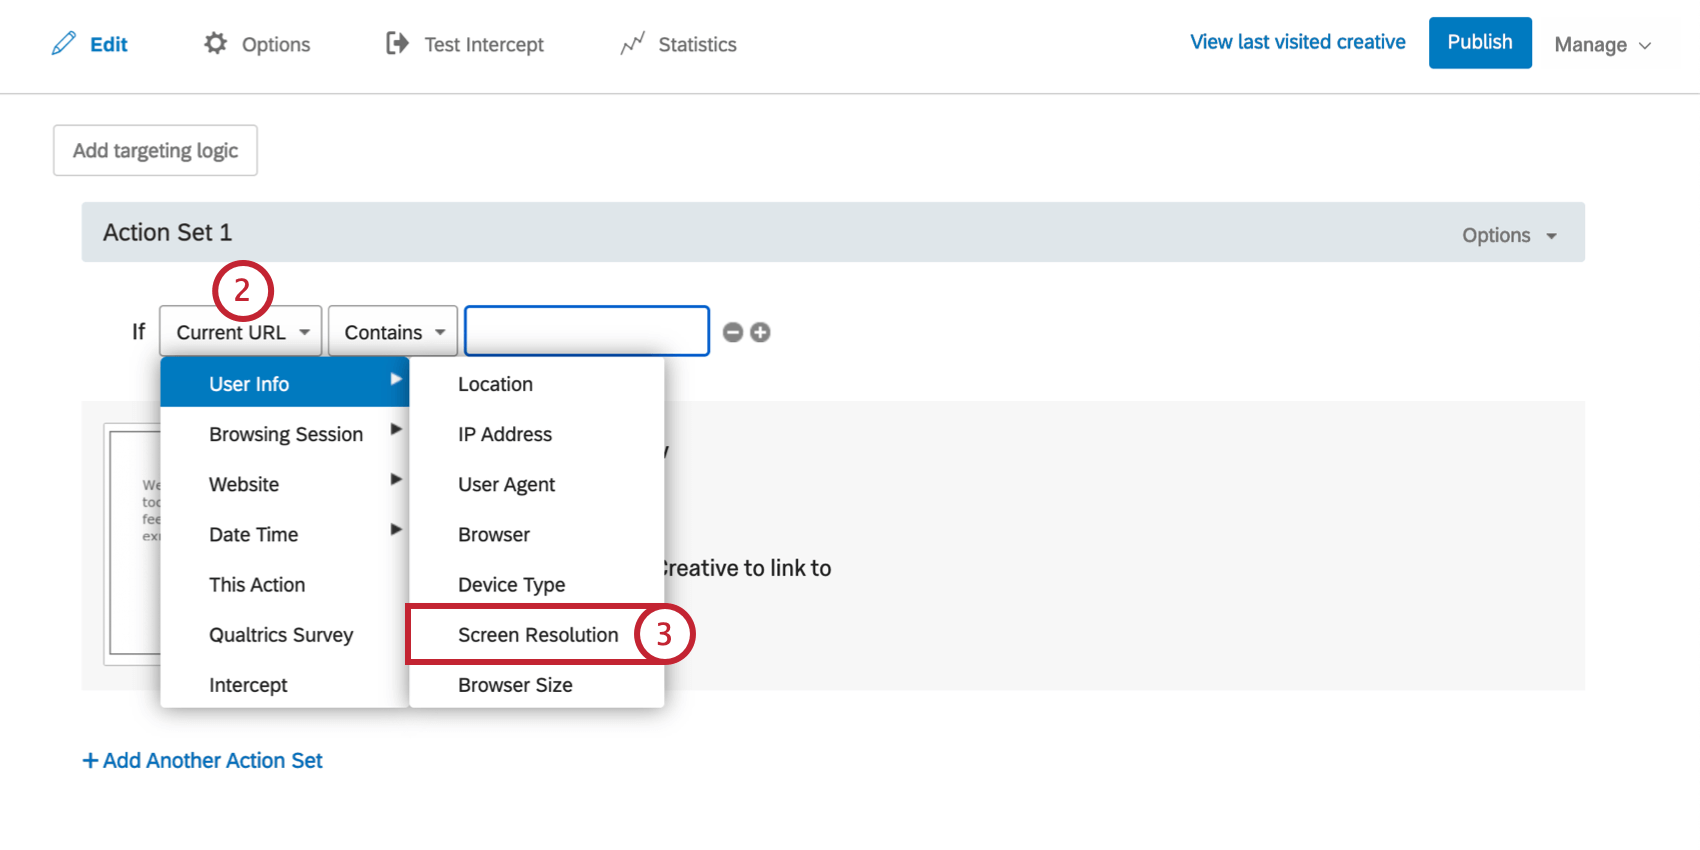Viewport: 1700px width, 850px height.
Task: Click the Add targeting logic button
Action: point(155,150)
